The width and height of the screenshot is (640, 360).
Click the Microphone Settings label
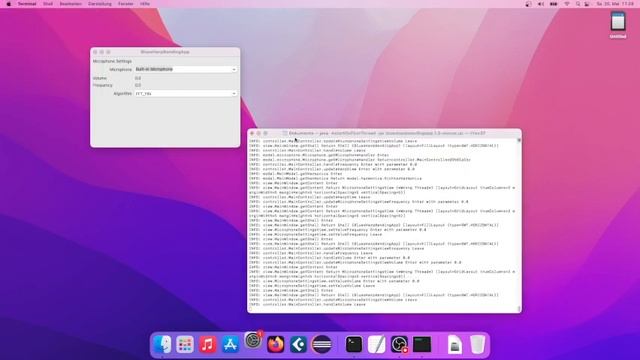pos(112,61)
